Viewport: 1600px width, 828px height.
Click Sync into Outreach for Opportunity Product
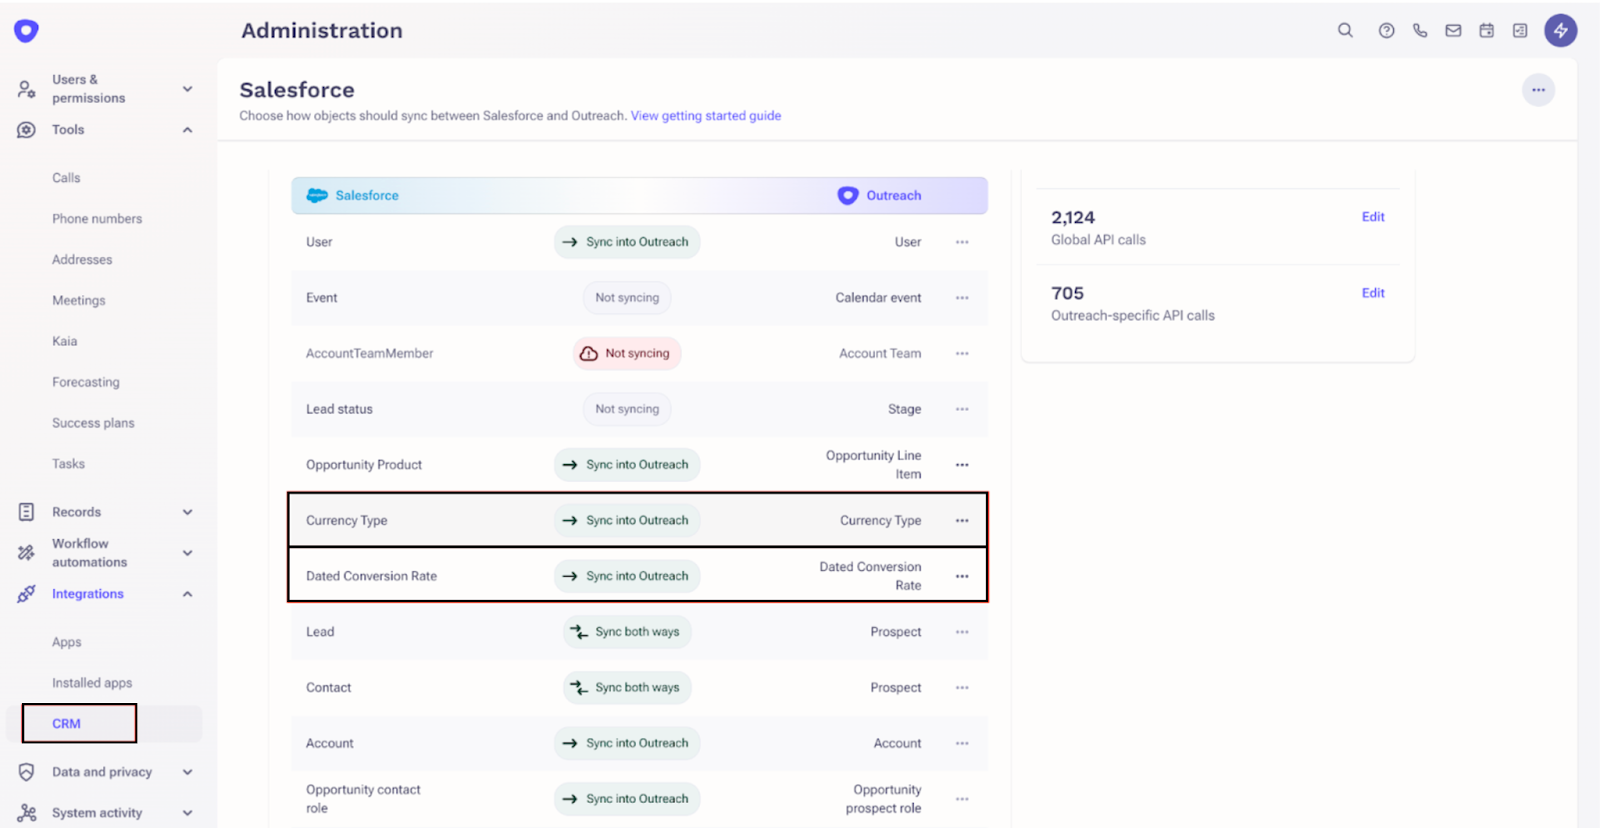point(627,465)
